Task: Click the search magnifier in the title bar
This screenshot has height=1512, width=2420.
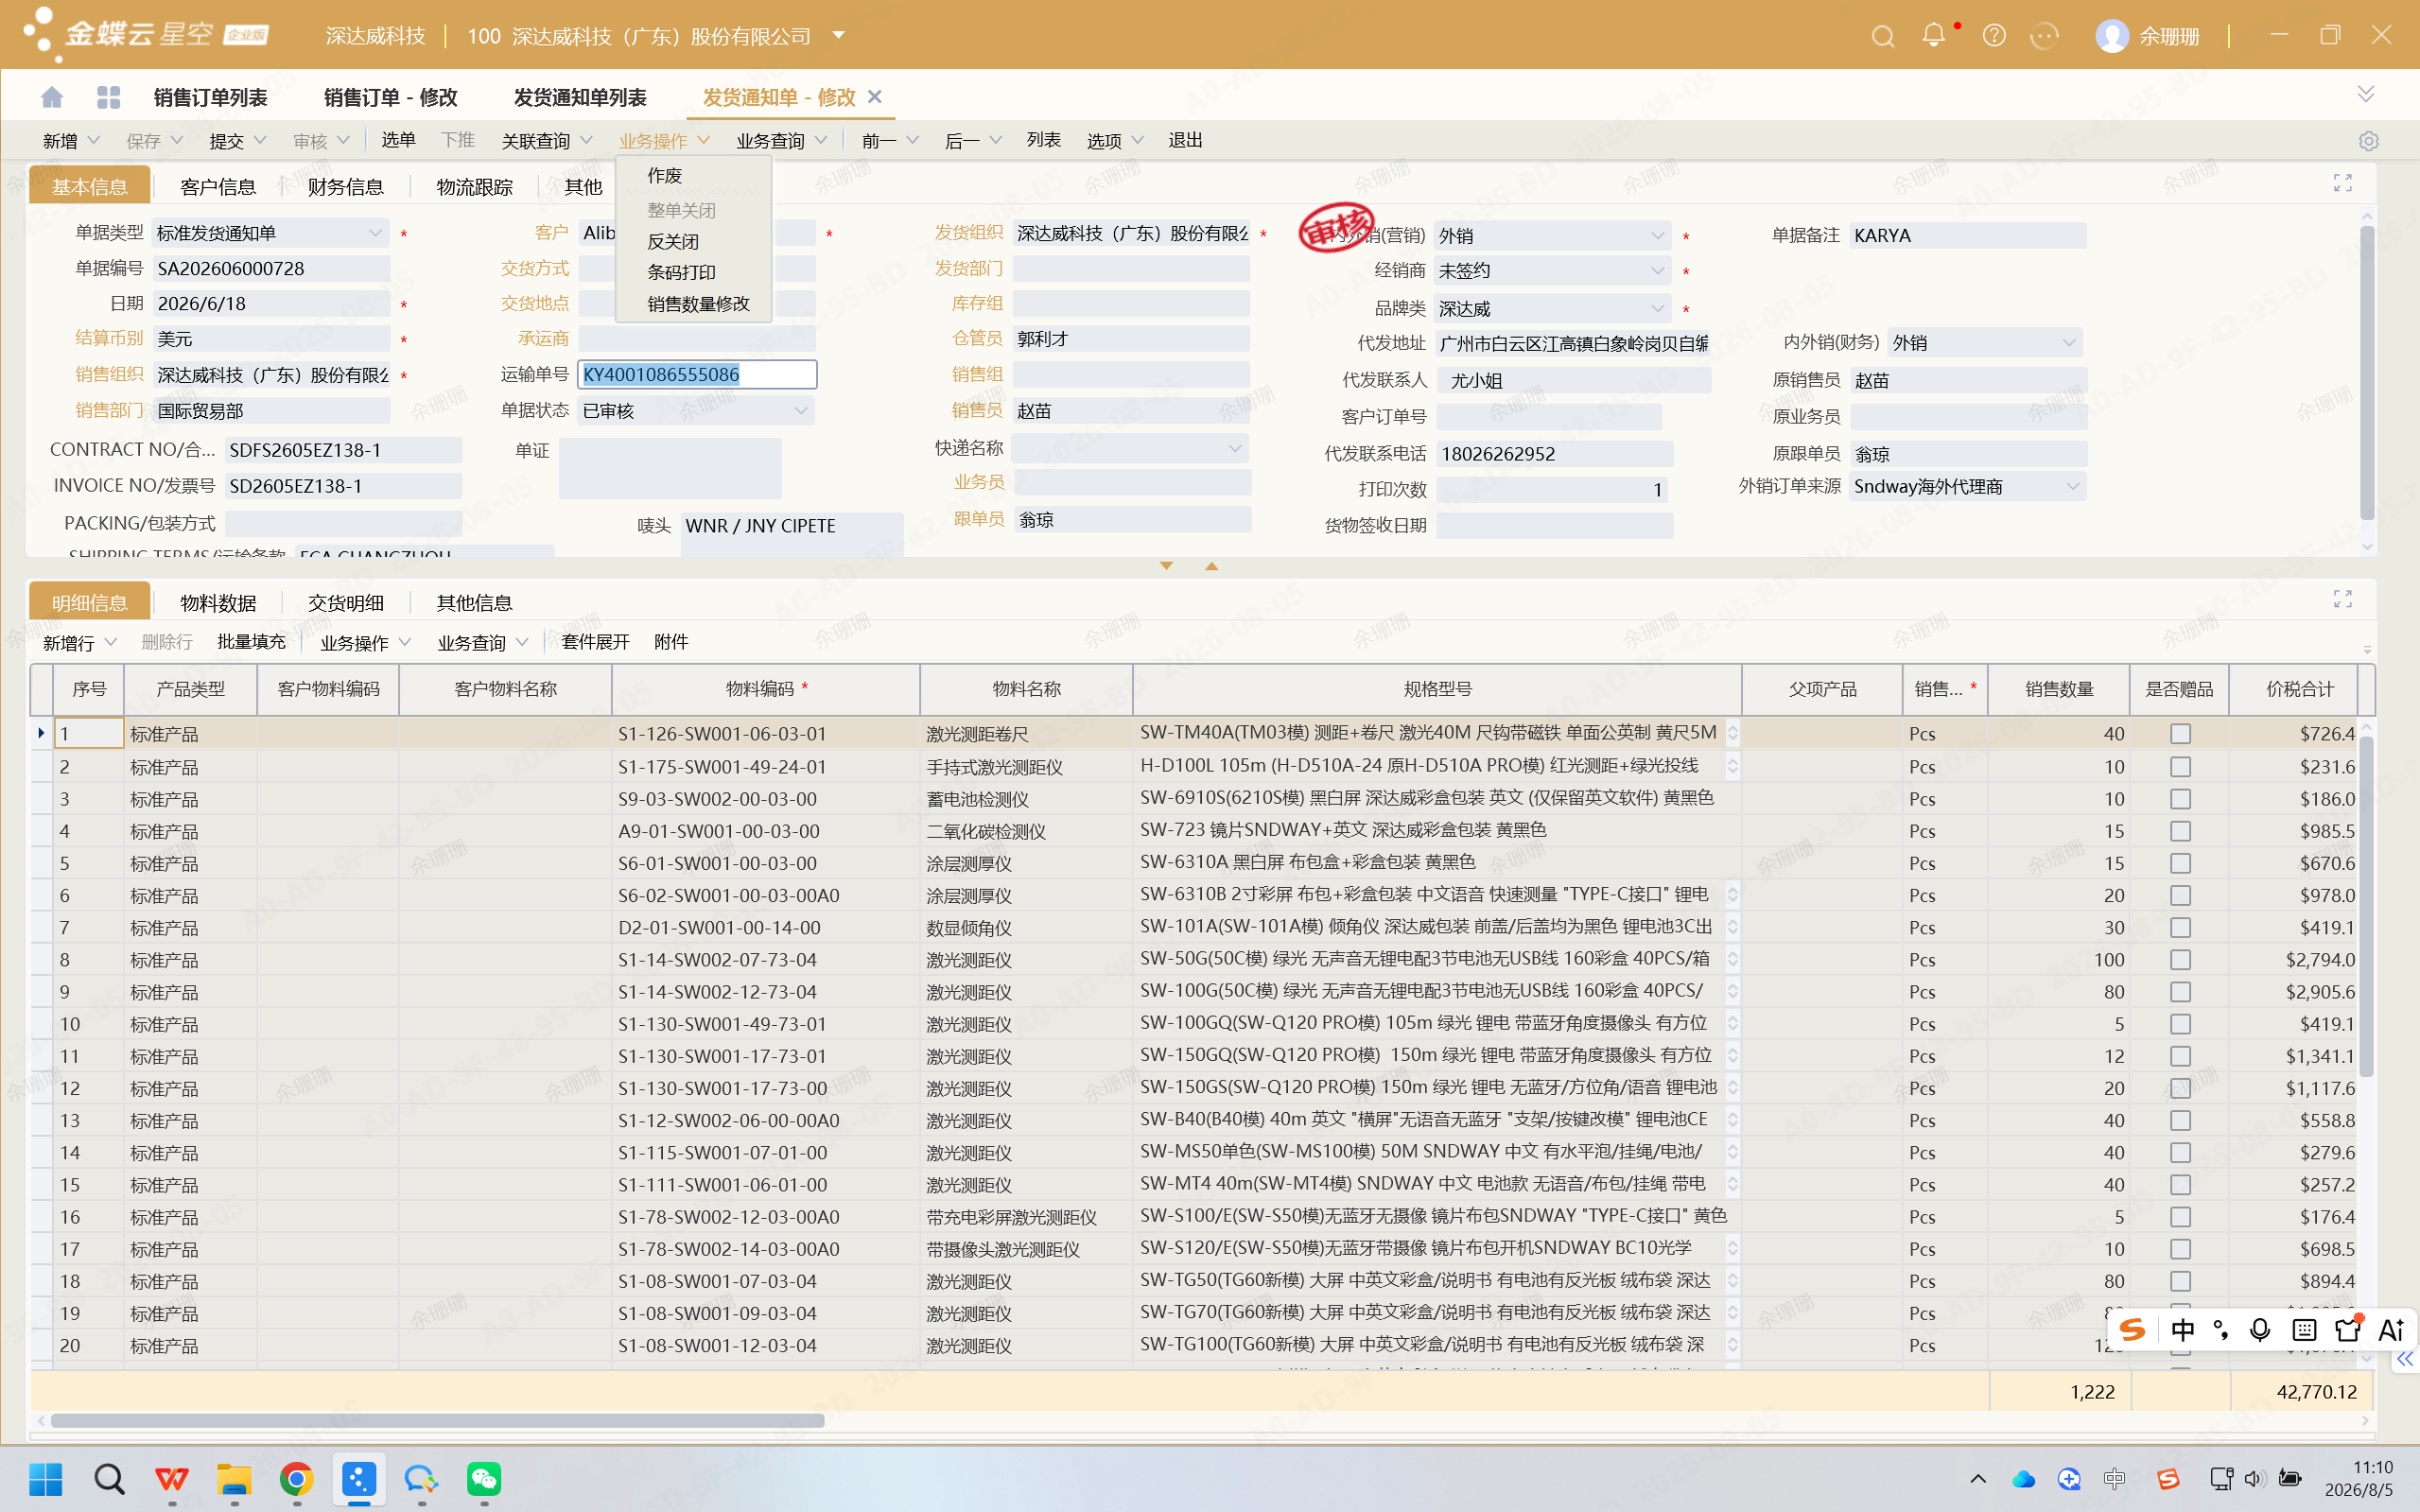Action: pos(1882,36)
